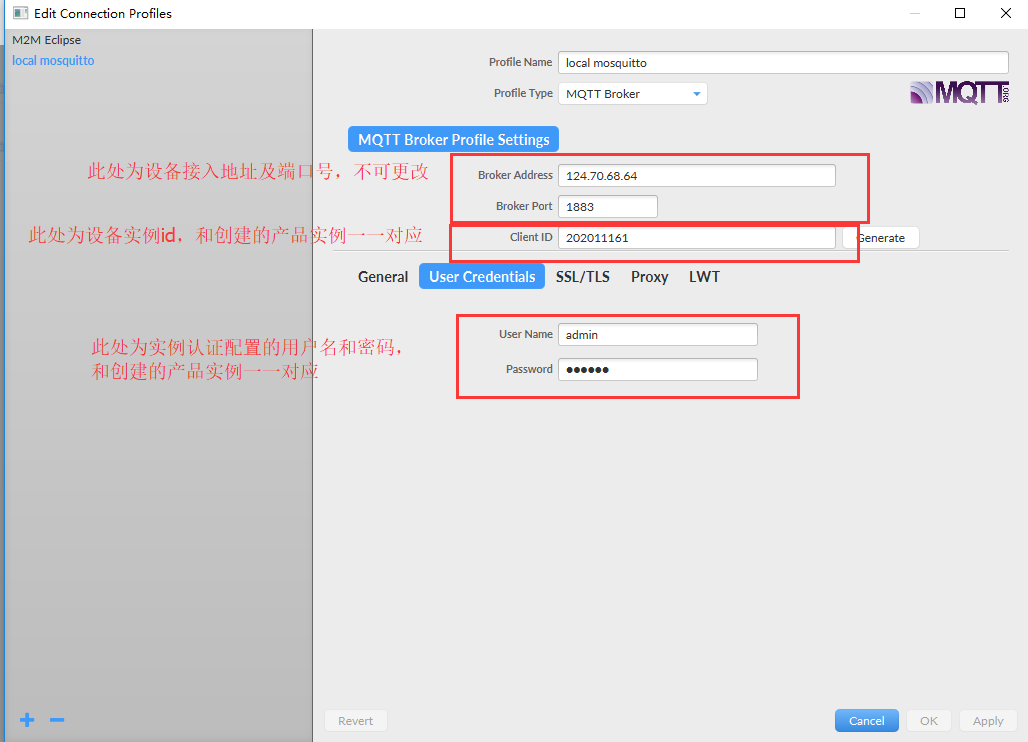Click the minus icon to remove profile
The image size is (1028, 742).
[x=57, y=720]
